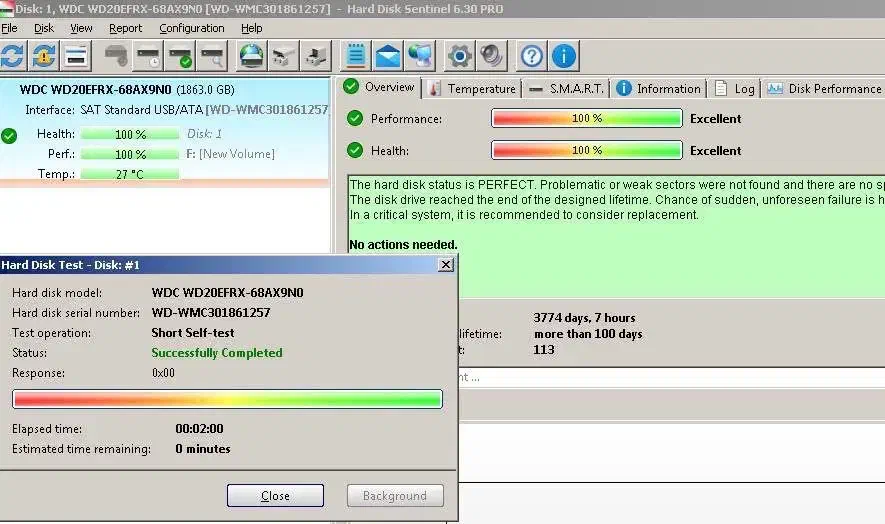Open settings via the gear icon
Image resolution: width=885 pixels, height=524 pixels.
(x=459, y=55)
